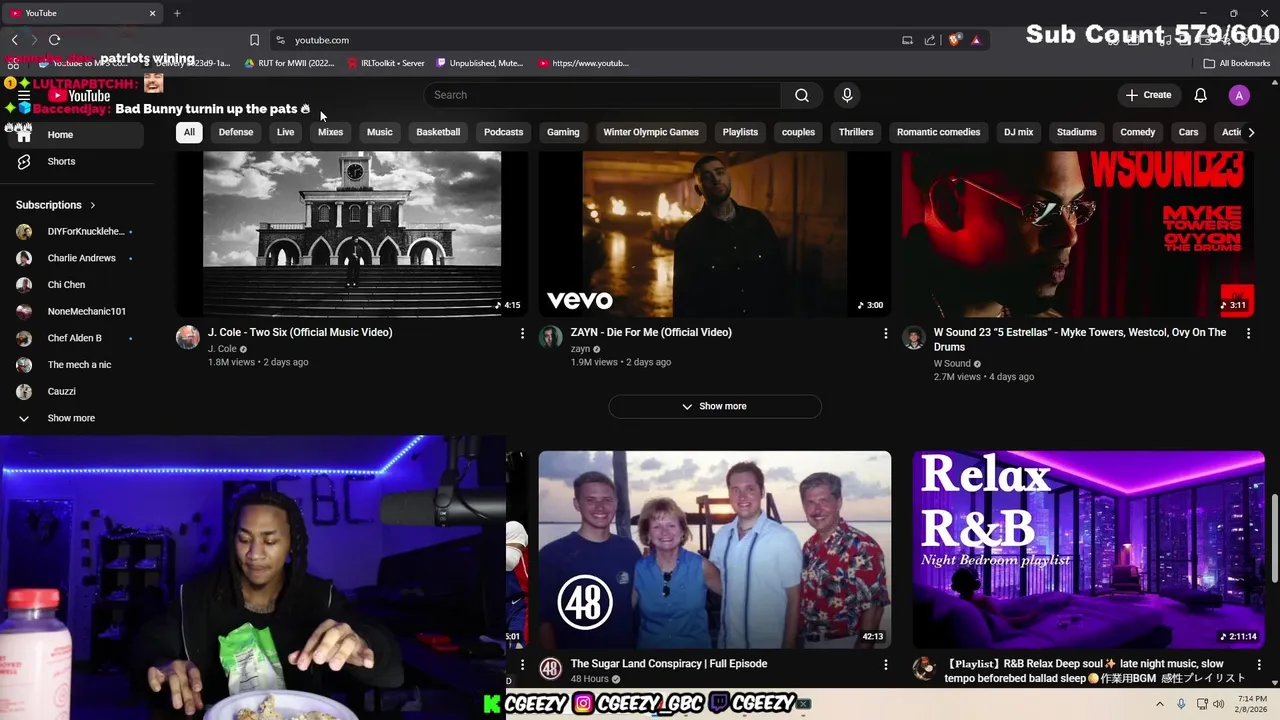
Task: Expand Show more subscriptions in sidebar
Action: point(71,418)
